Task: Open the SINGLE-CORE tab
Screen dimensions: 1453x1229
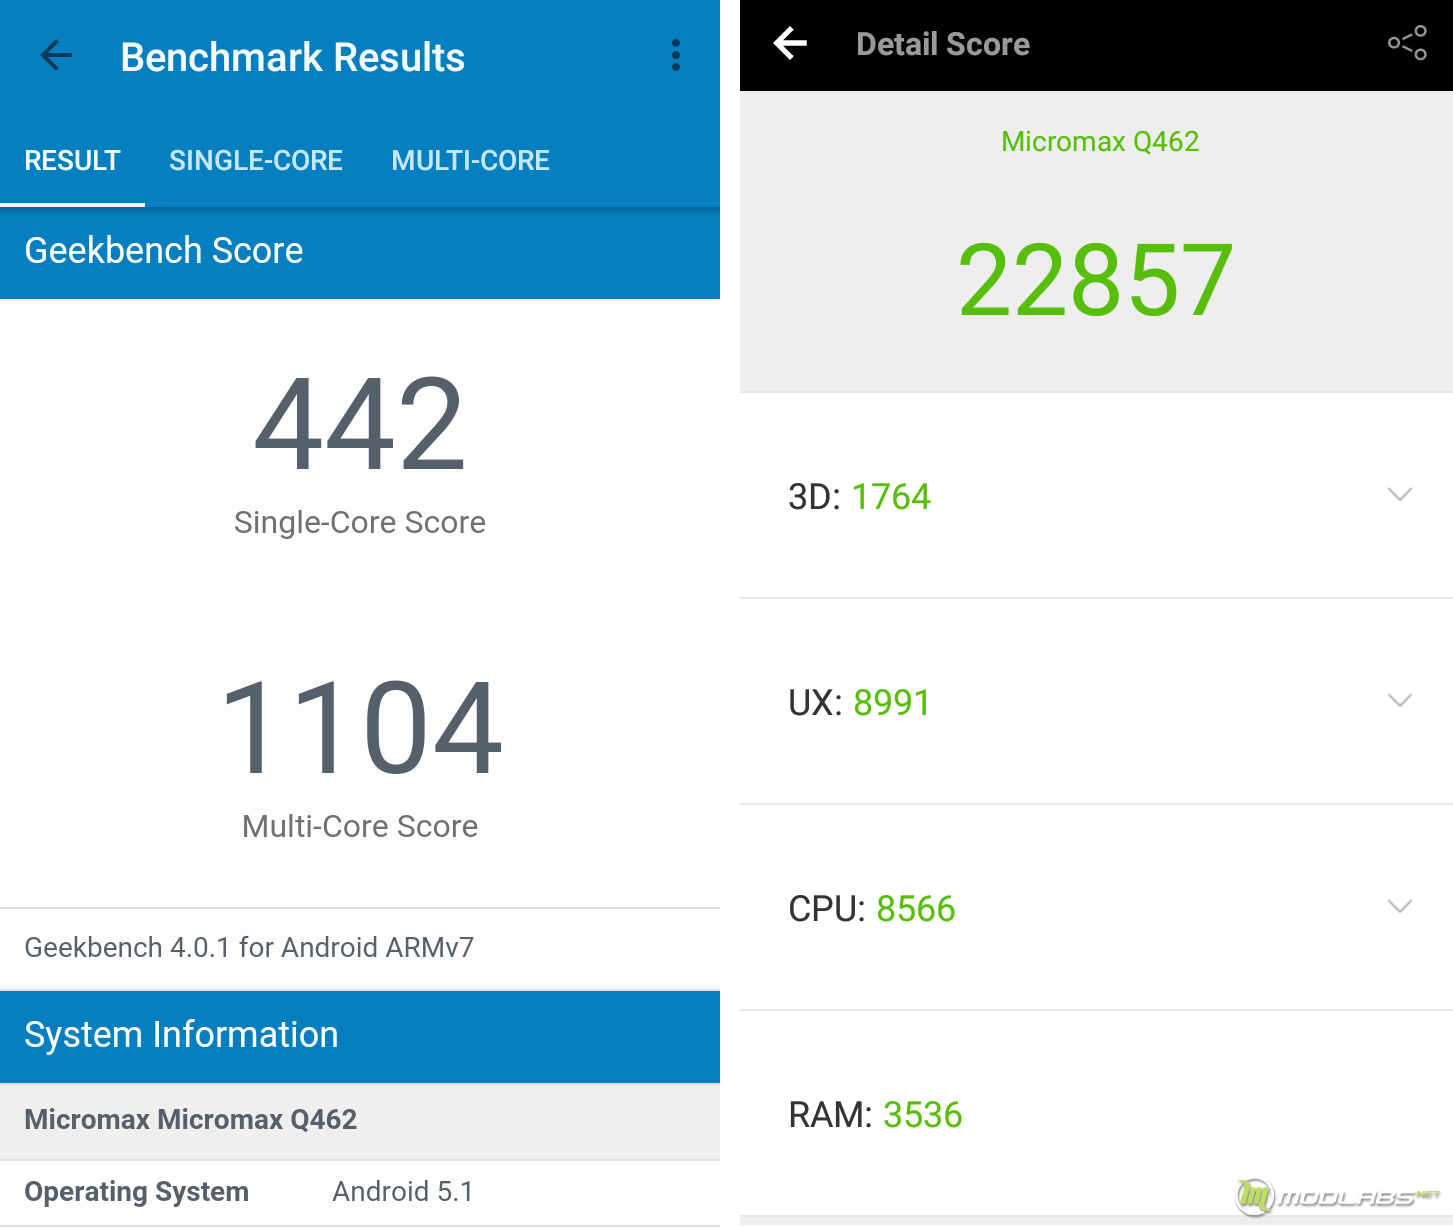Action: (256, 160)
